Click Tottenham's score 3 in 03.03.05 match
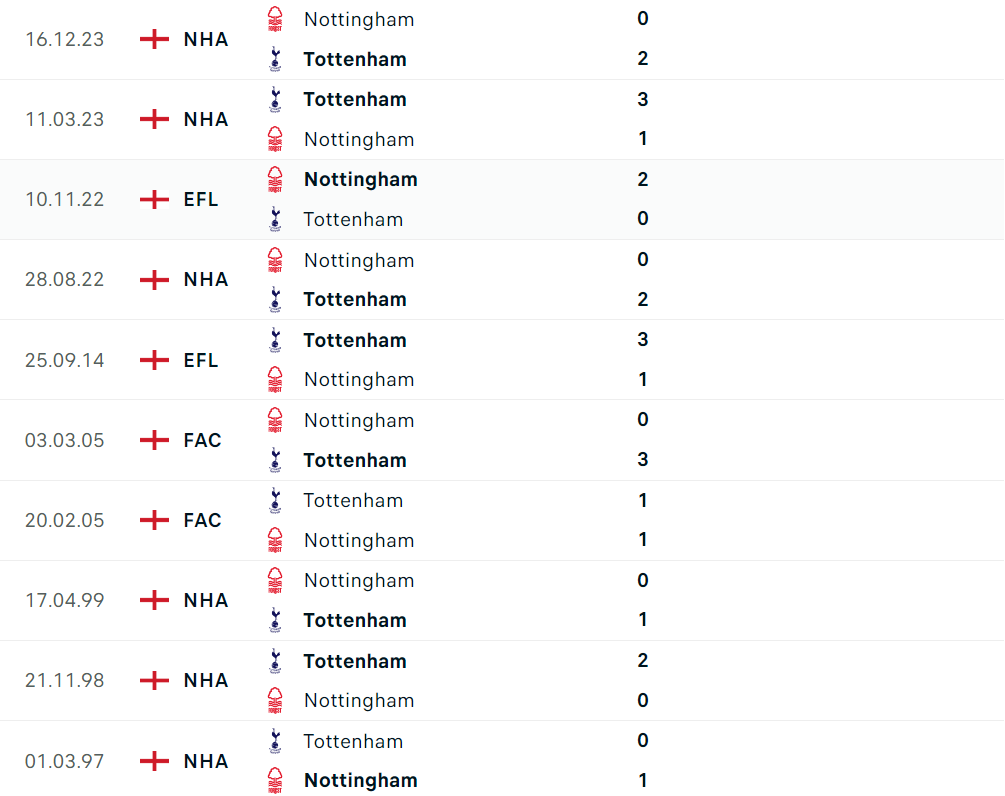 pos(642,460)
